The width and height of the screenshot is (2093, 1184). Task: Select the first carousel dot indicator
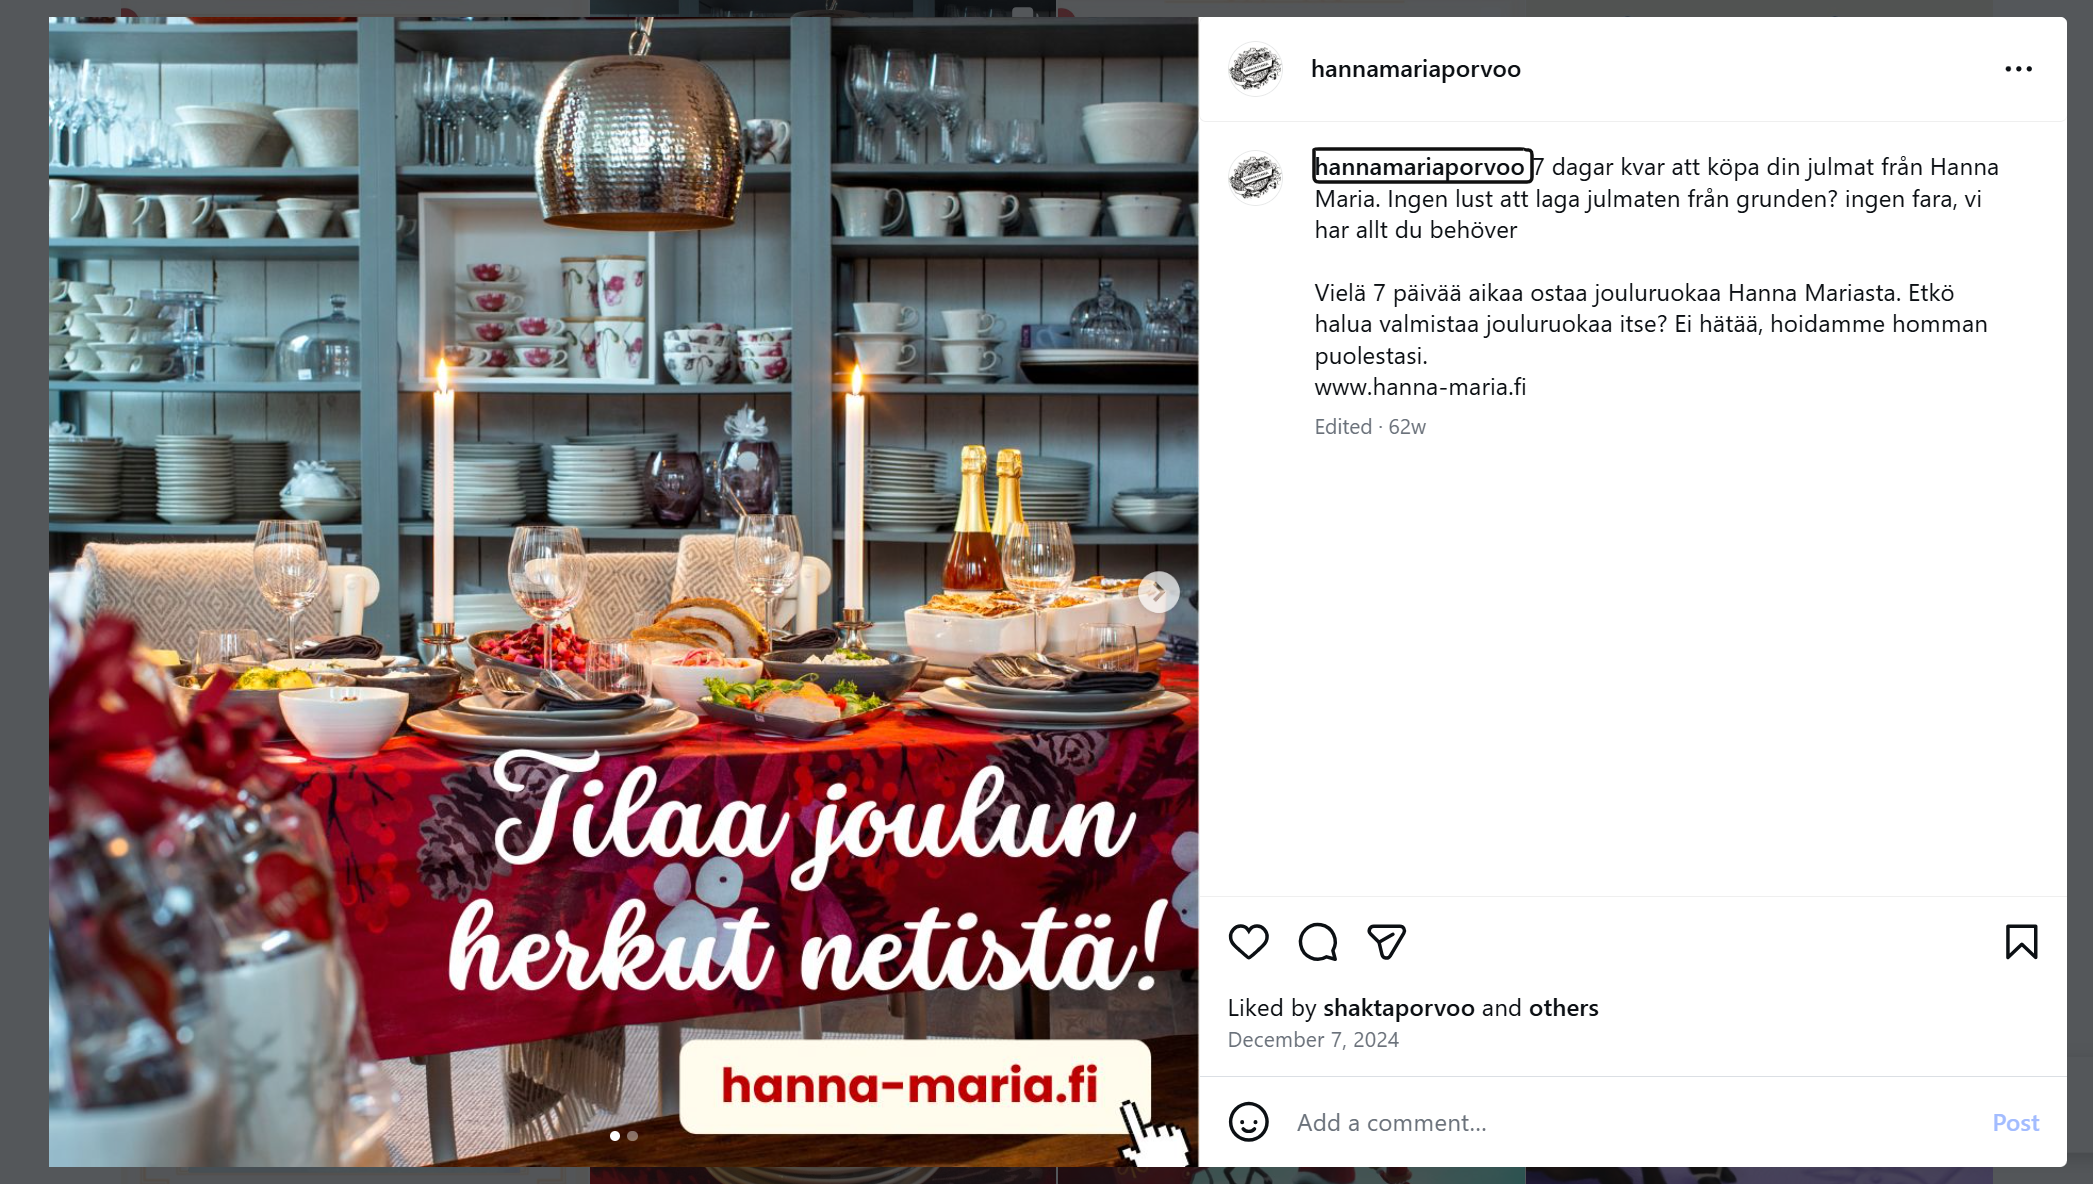[614, 1136]
